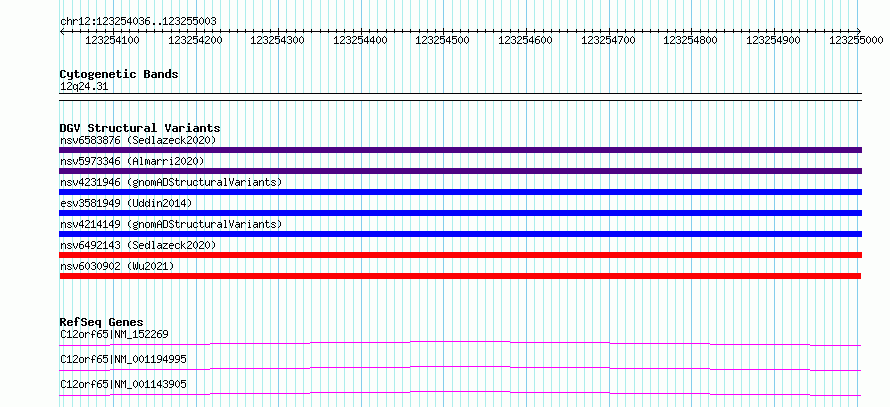Image resolution: width=890 pixels, height=407 pixels.
Task: Click the blue bar for nsv4231946
Action: pyautogui.click(x=460, y=192)
